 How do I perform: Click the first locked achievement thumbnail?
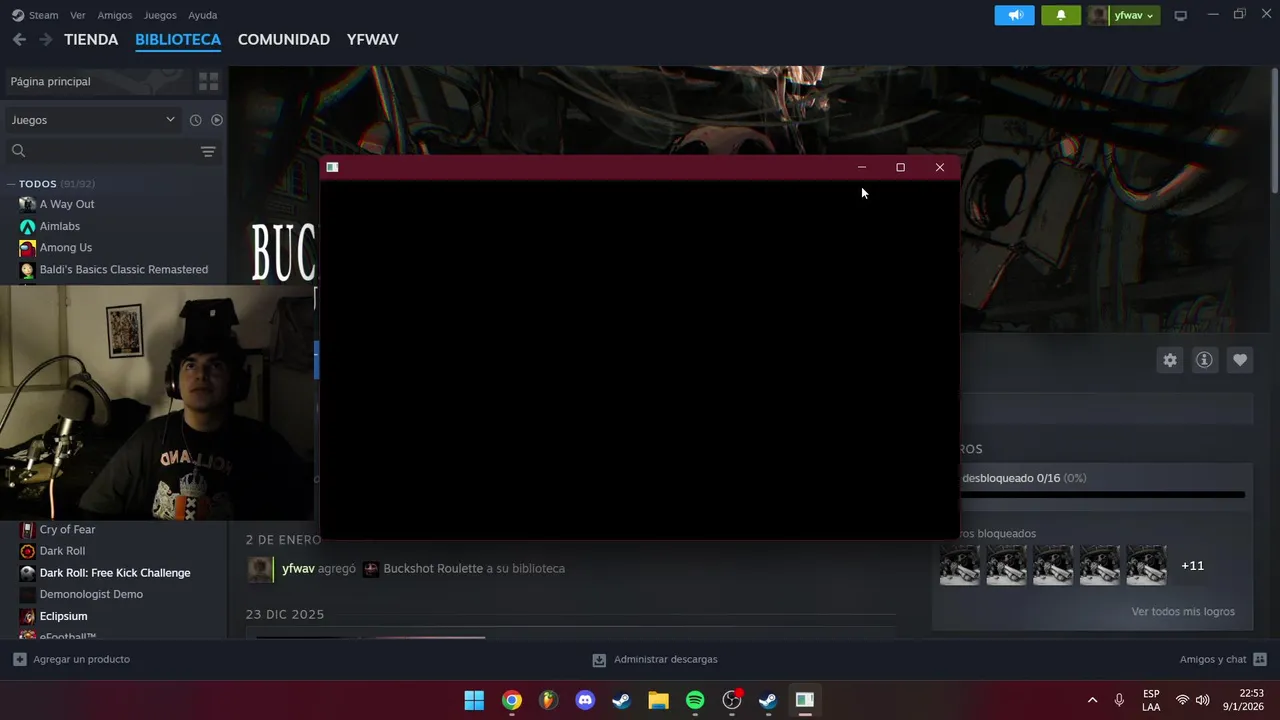coord(960,565)
